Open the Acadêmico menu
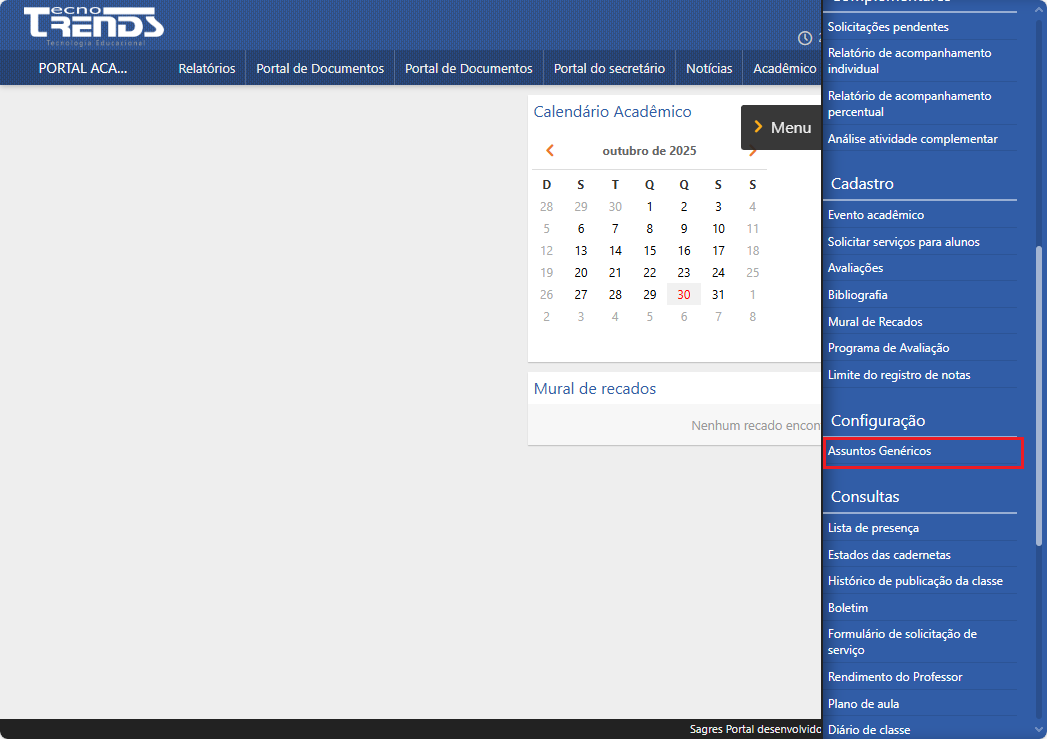The image size is (1047, 739). coord(784,67)
